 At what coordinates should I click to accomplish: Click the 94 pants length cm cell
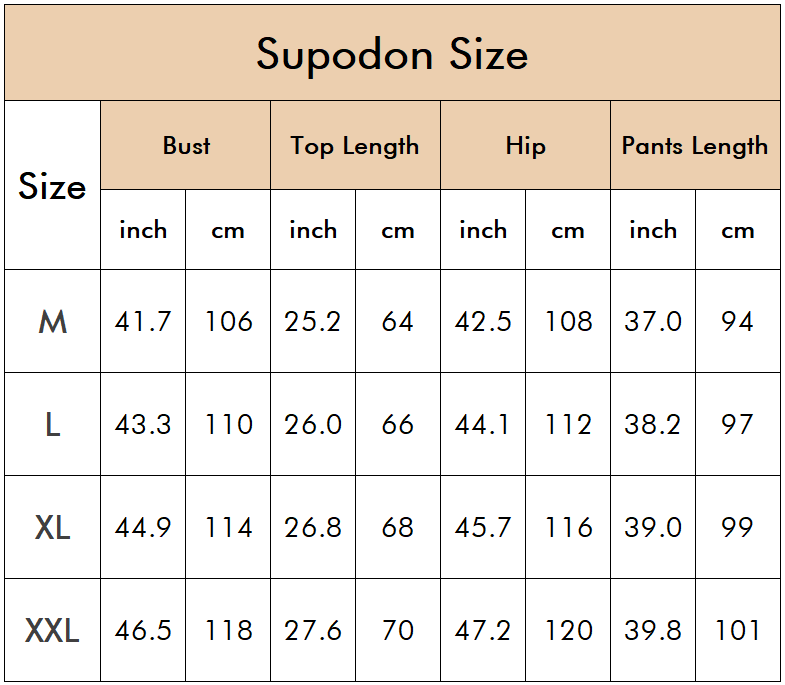[738, 321]
